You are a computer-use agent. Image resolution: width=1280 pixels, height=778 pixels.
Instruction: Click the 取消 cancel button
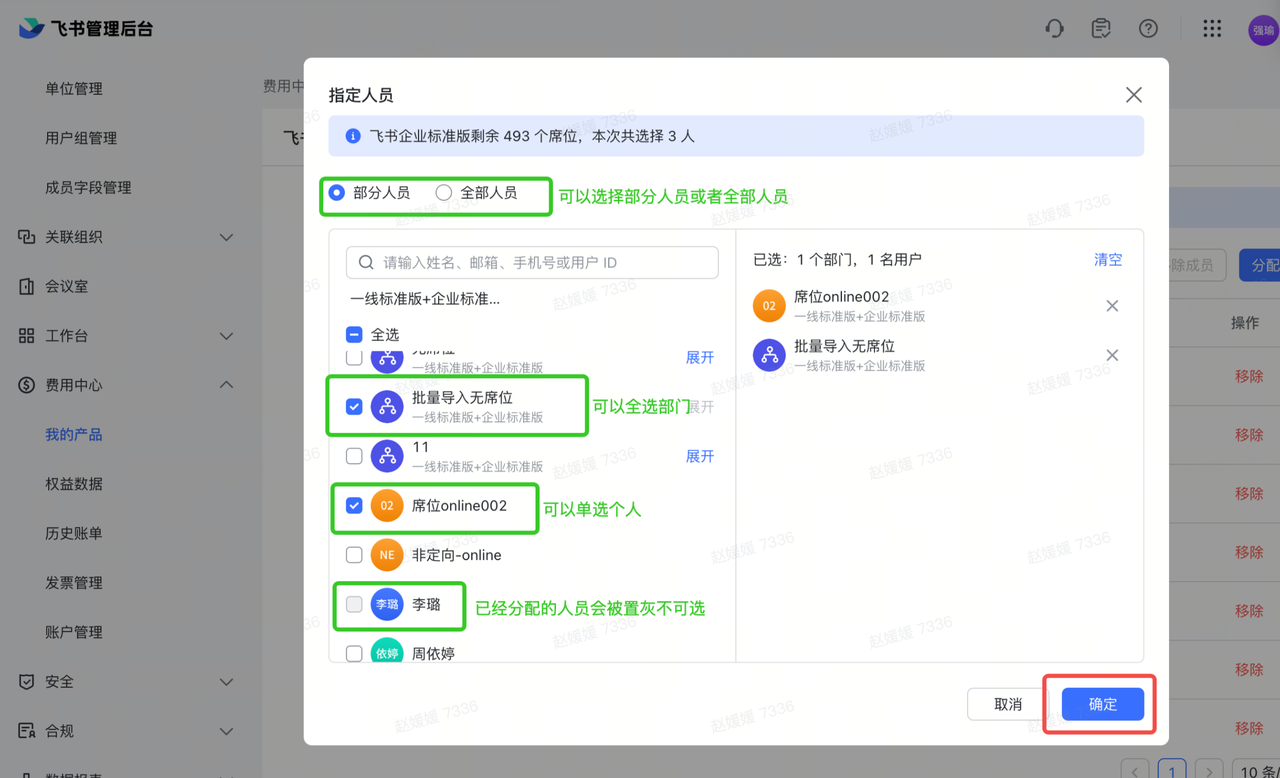[x=1008, y=704]
